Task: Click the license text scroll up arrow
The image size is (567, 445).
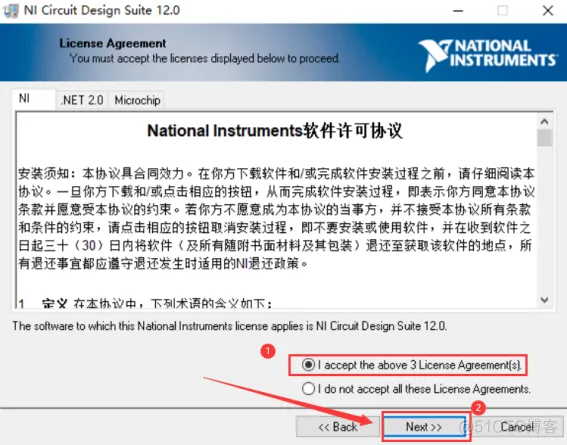Action: point(545,121)
